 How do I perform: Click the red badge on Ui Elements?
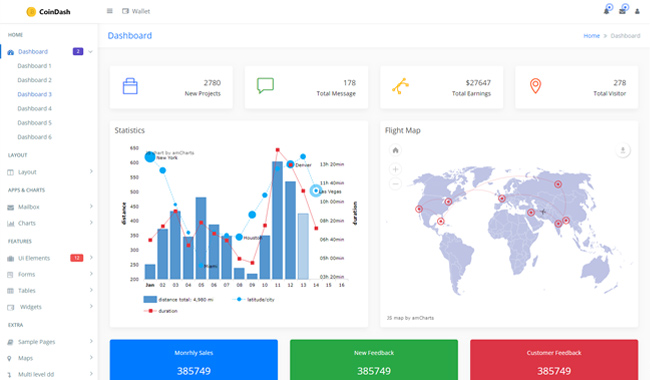click(77, 258)
